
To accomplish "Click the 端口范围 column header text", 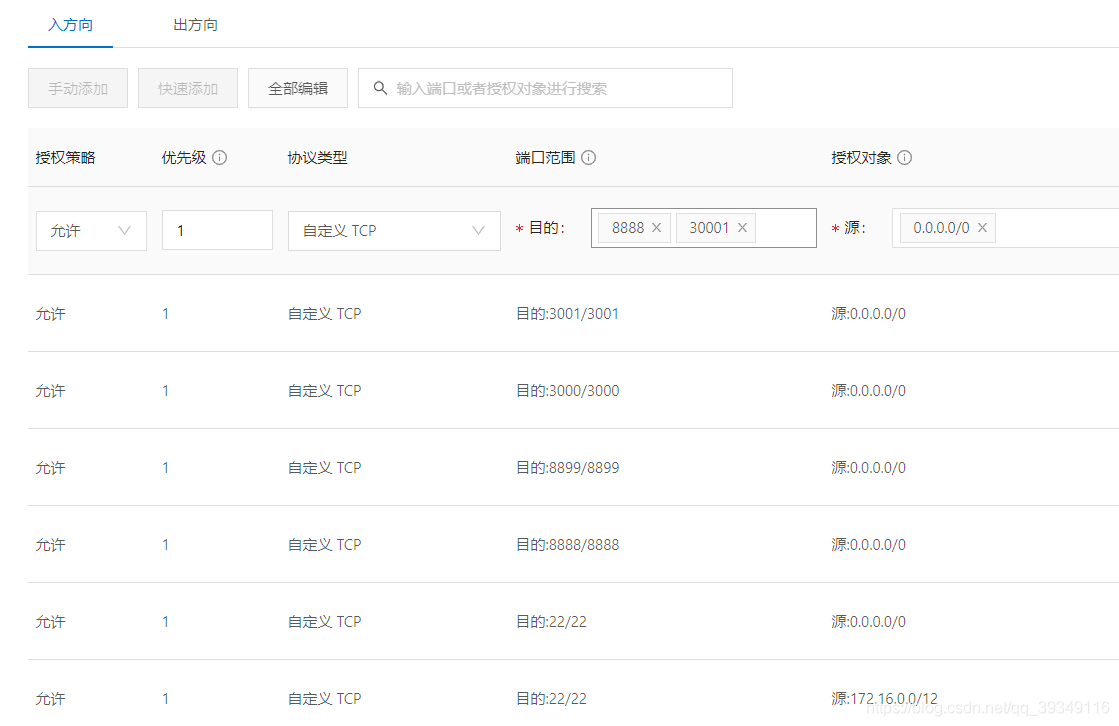I will tap(545, 158).
